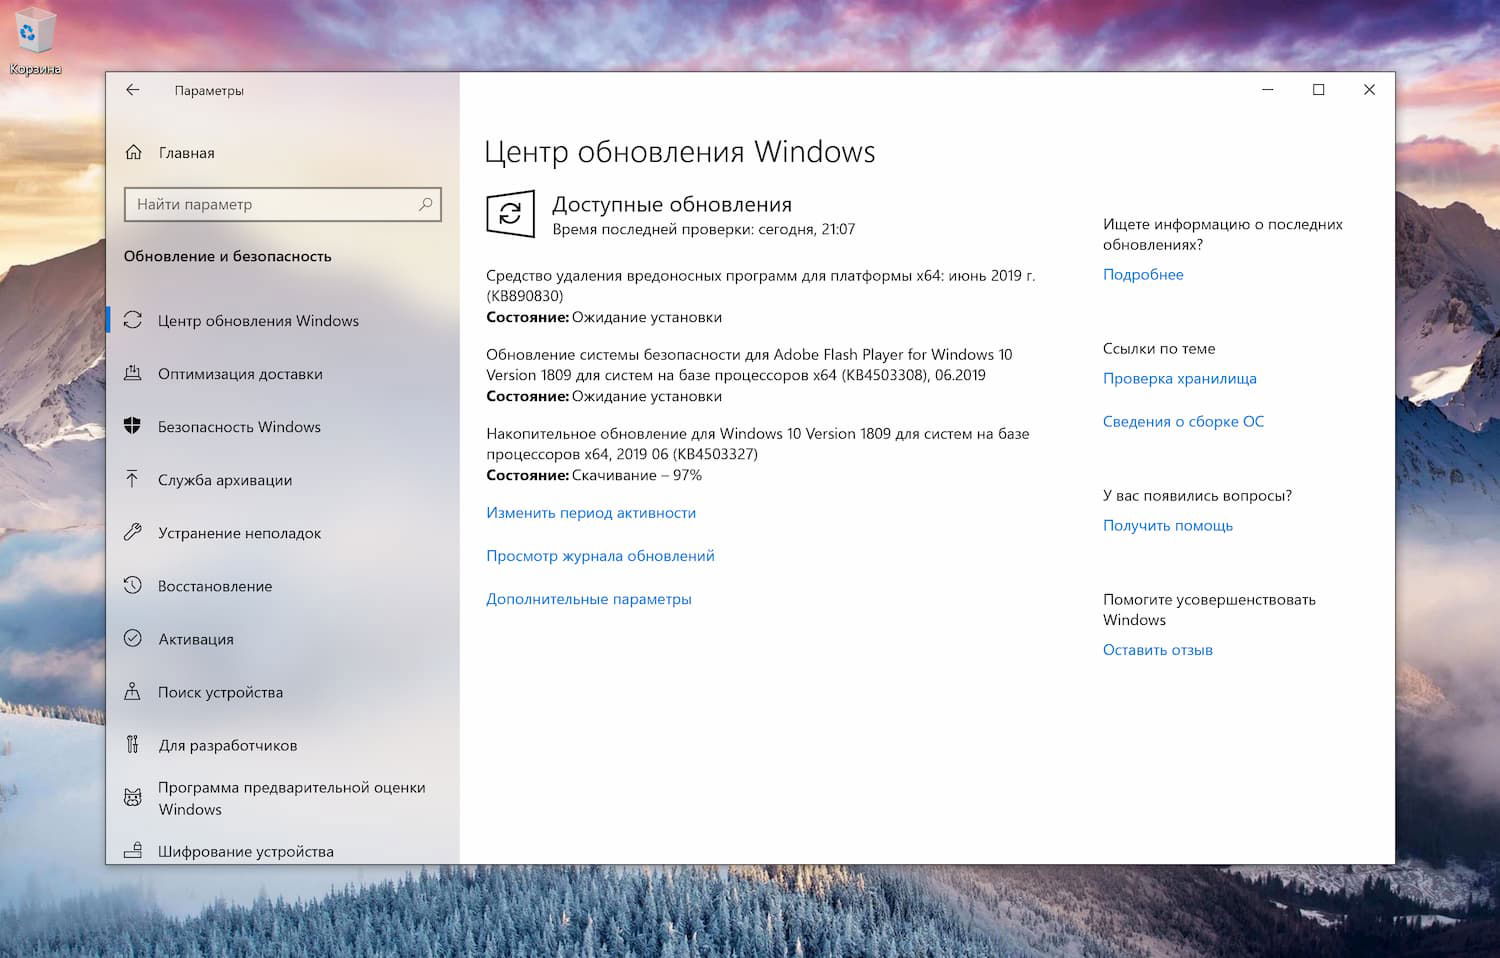1500x958 pixels.
Task: Click the Поиск устройства icon
Action: 134,691
